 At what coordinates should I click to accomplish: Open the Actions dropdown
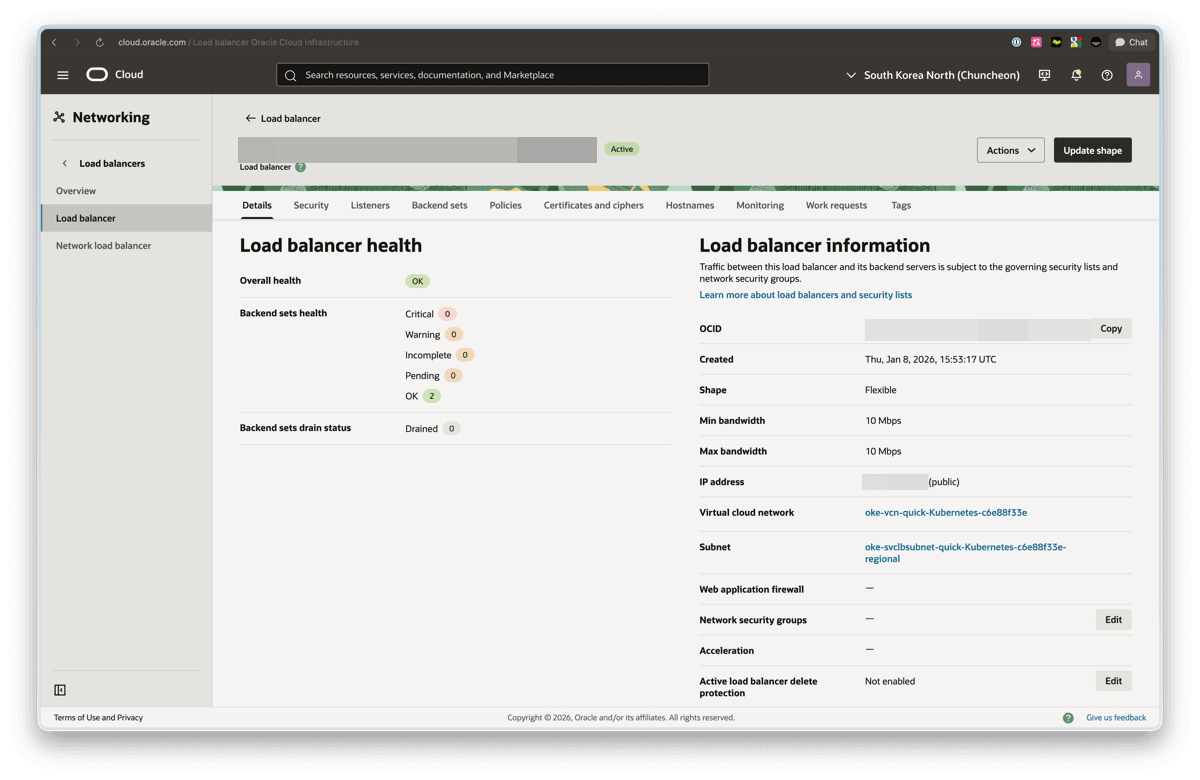[1010, 150]
